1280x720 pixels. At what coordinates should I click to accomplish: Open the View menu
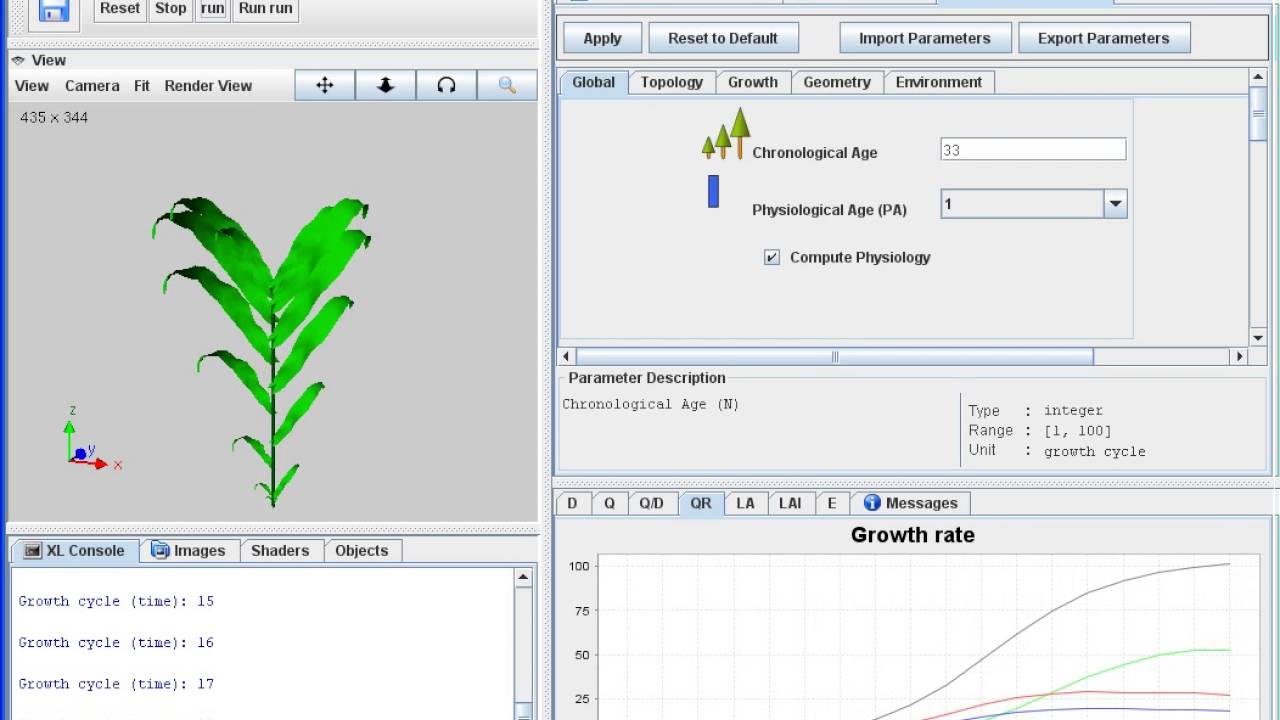pyautogui.click(x=32, y=86)
